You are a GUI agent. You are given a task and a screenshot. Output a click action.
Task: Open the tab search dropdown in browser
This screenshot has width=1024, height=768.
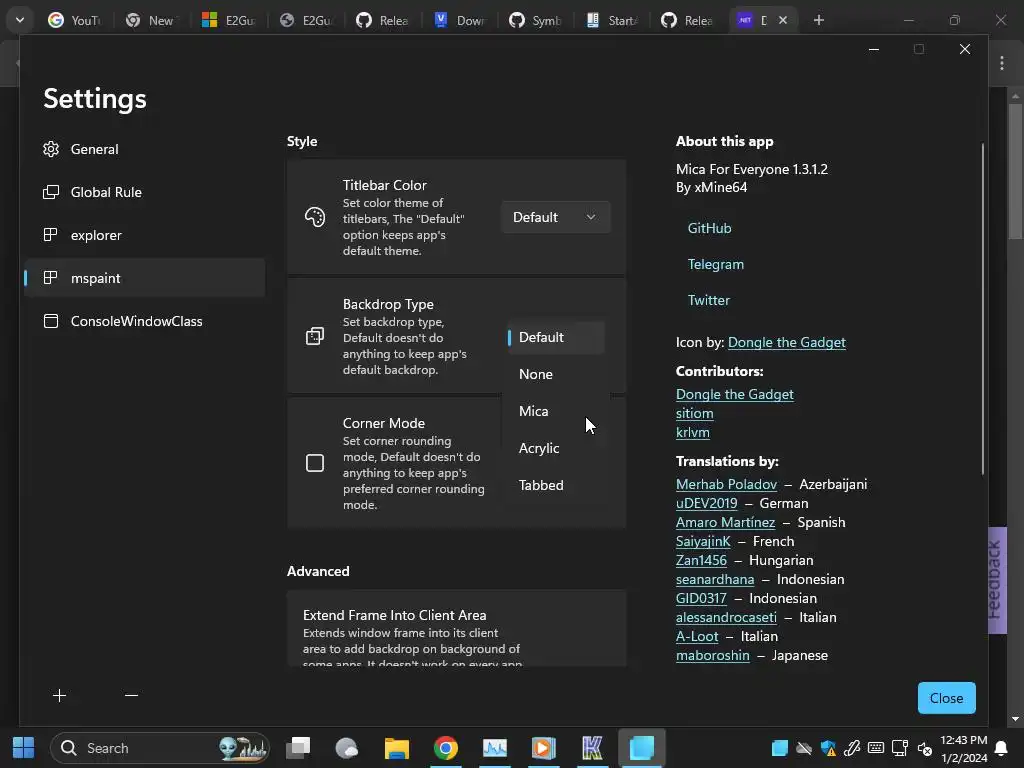[x=20, y=20]
